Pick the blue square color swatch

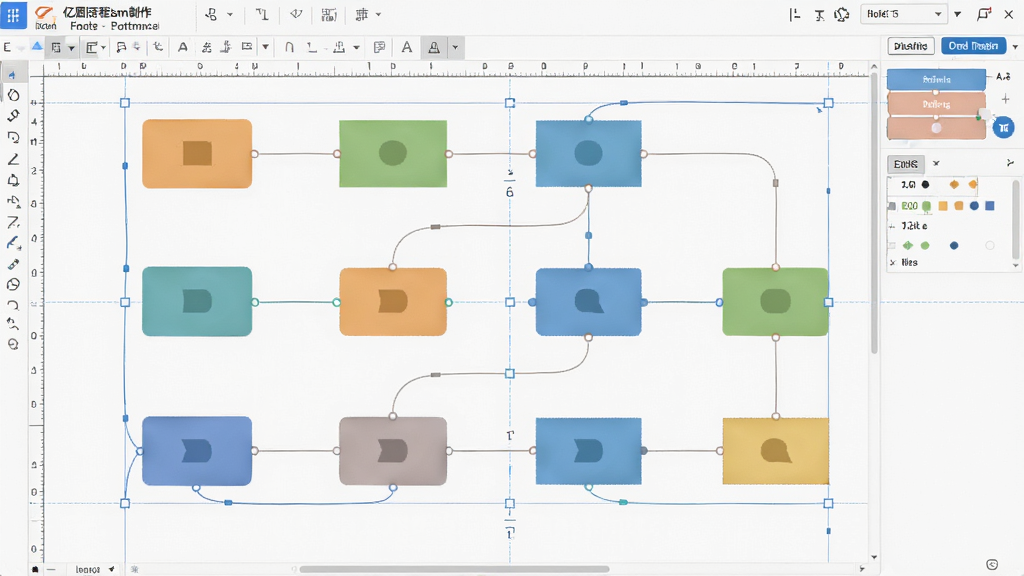pos(990,206)
